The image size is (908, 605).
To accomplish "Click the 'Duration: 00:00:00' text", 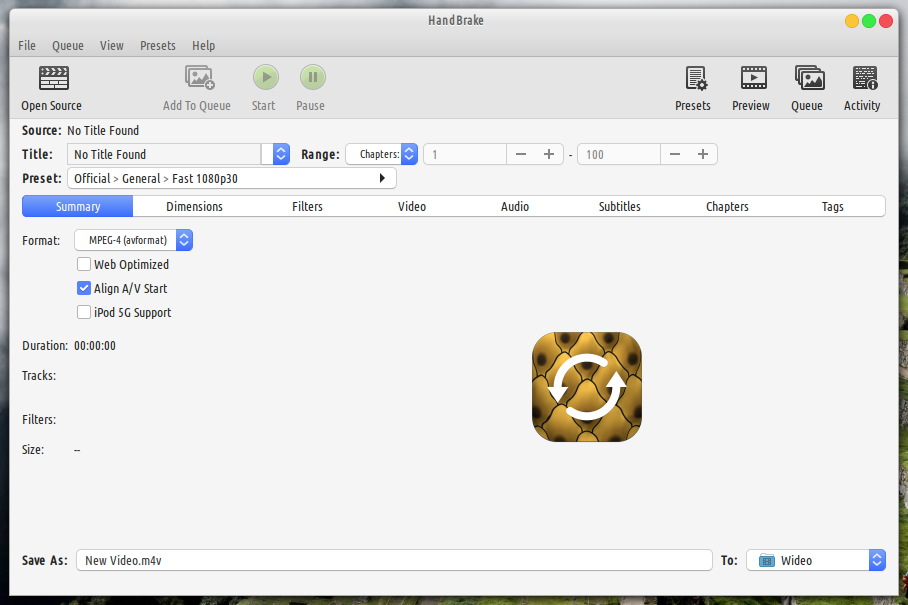I will click(69, 346).
